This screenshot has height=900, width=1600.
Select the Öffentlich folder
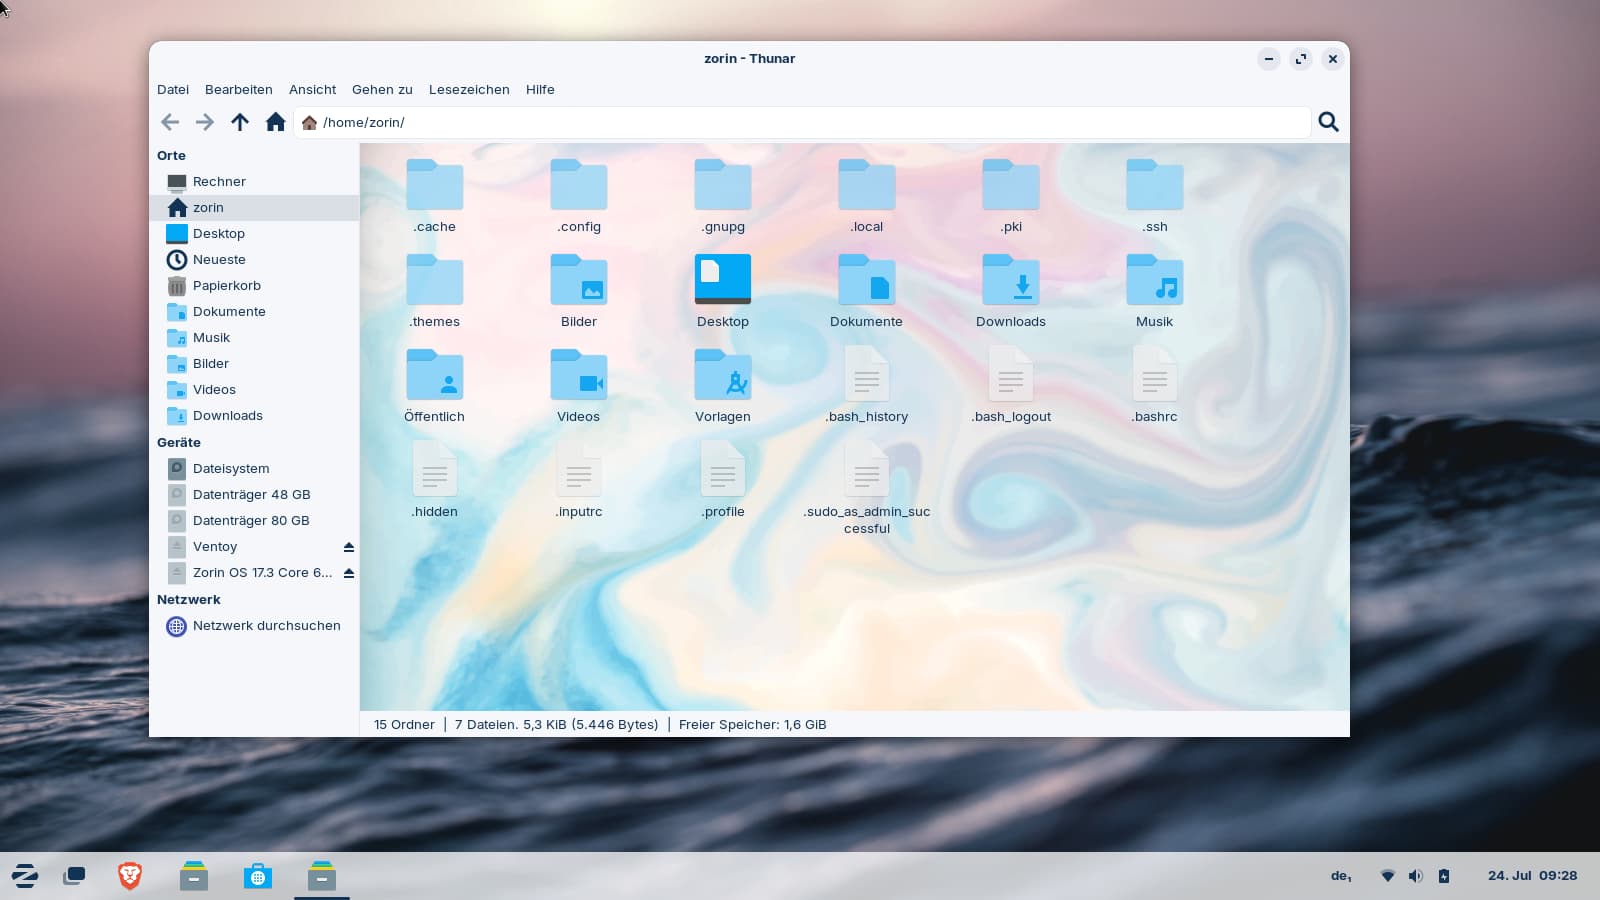pos(435,386)
